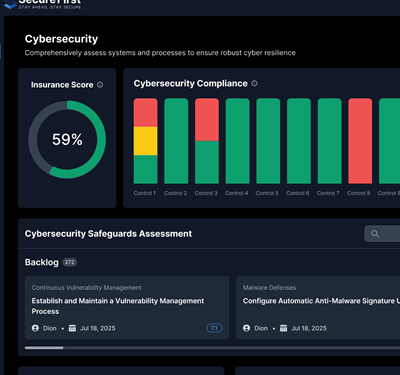Click the Control 1 axis label
Image resolution: width=400 pixels, height=375 pixels.
click(x=145, y=193)
